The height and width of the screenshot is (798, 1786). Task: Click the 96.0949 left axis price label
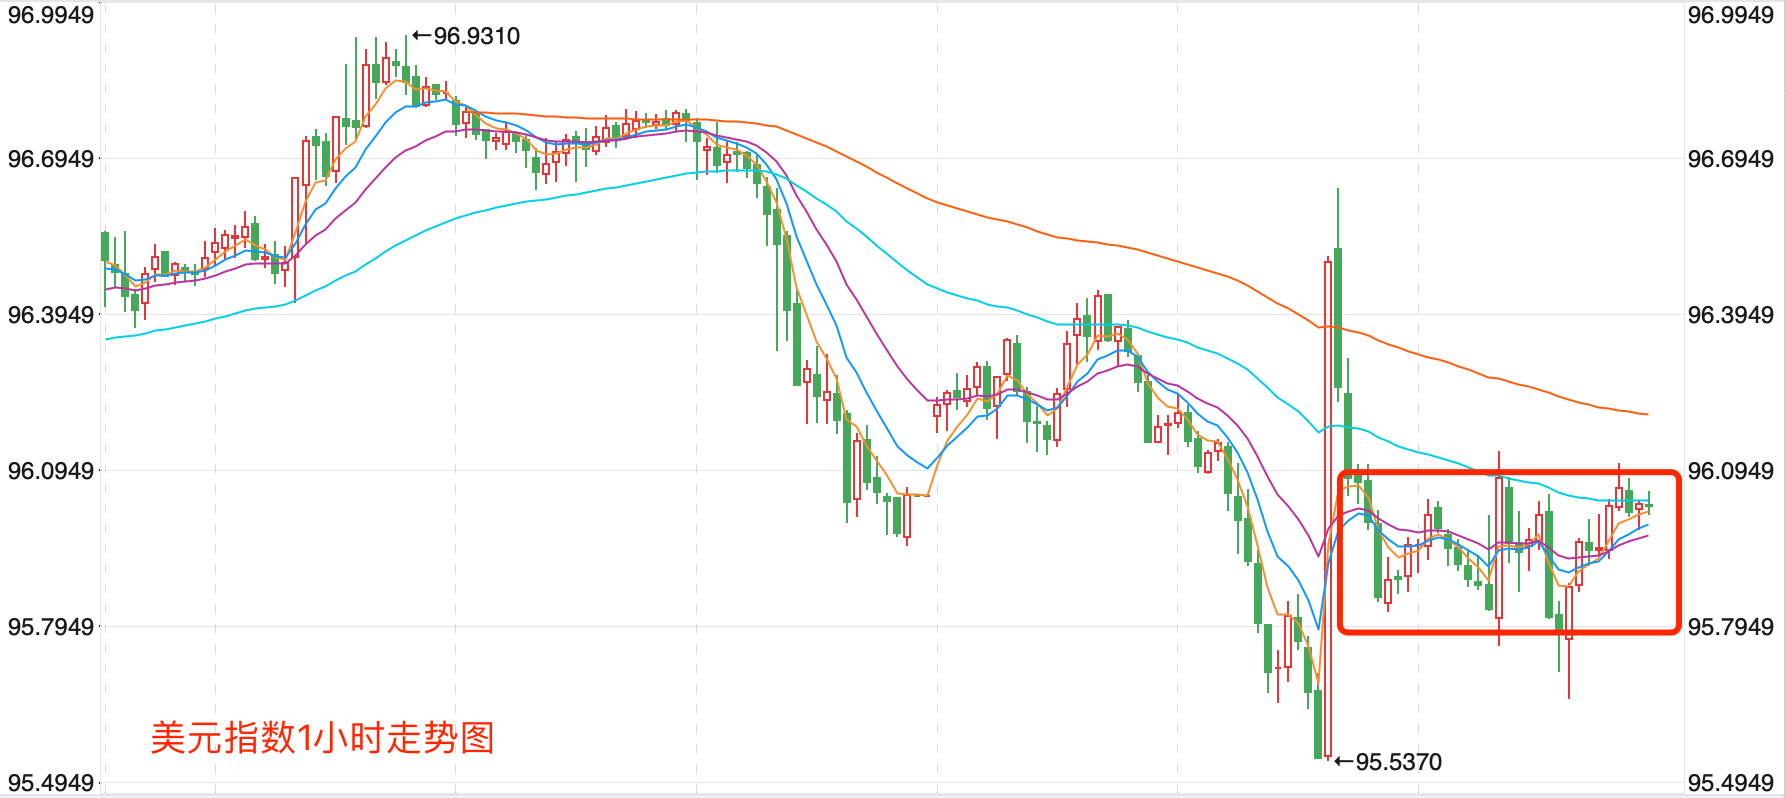click(x=51, y=471)
